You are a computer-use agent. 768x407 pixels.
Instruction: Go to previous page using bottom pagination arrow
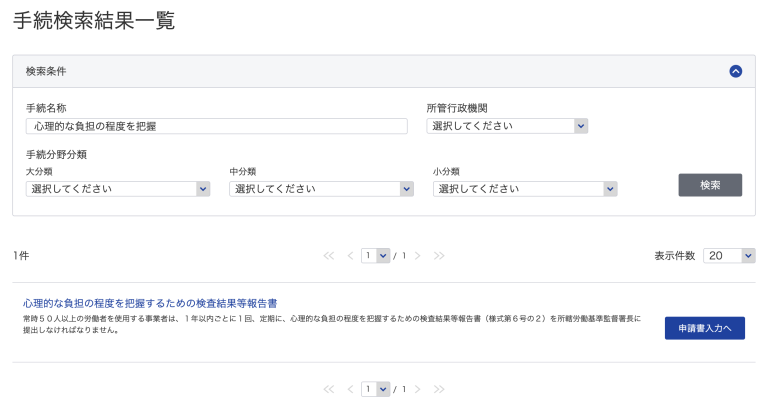coord(350,389)
